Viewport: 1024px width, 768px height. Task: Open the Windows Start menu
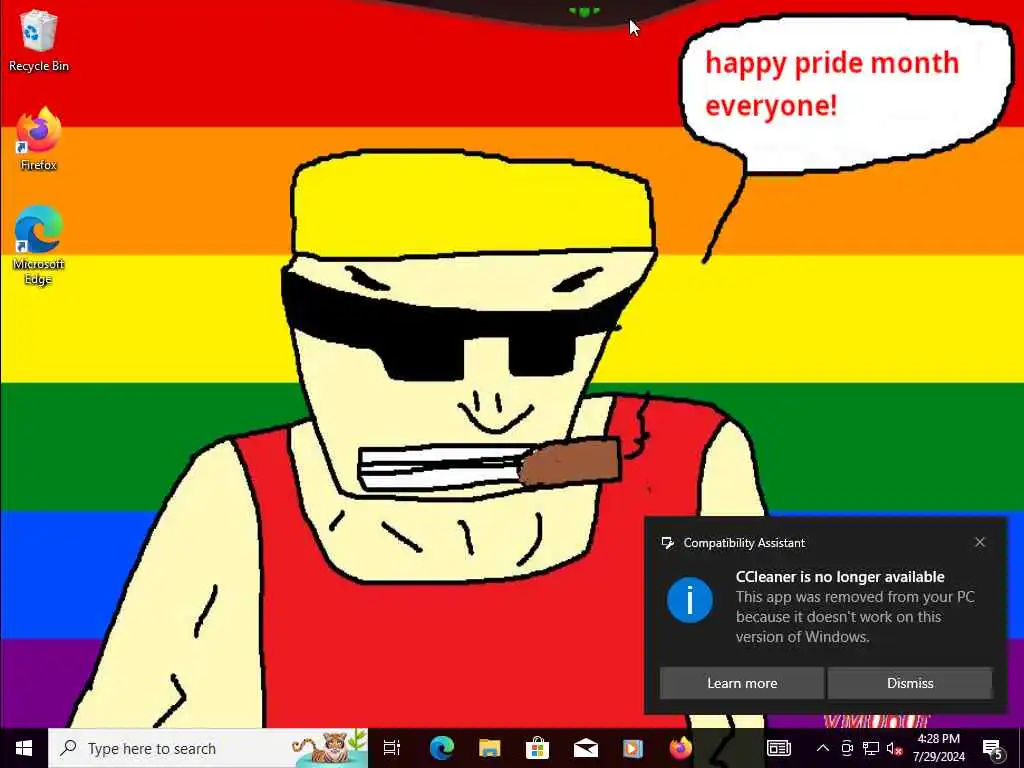pyautogui.click(x=24, y=748)
